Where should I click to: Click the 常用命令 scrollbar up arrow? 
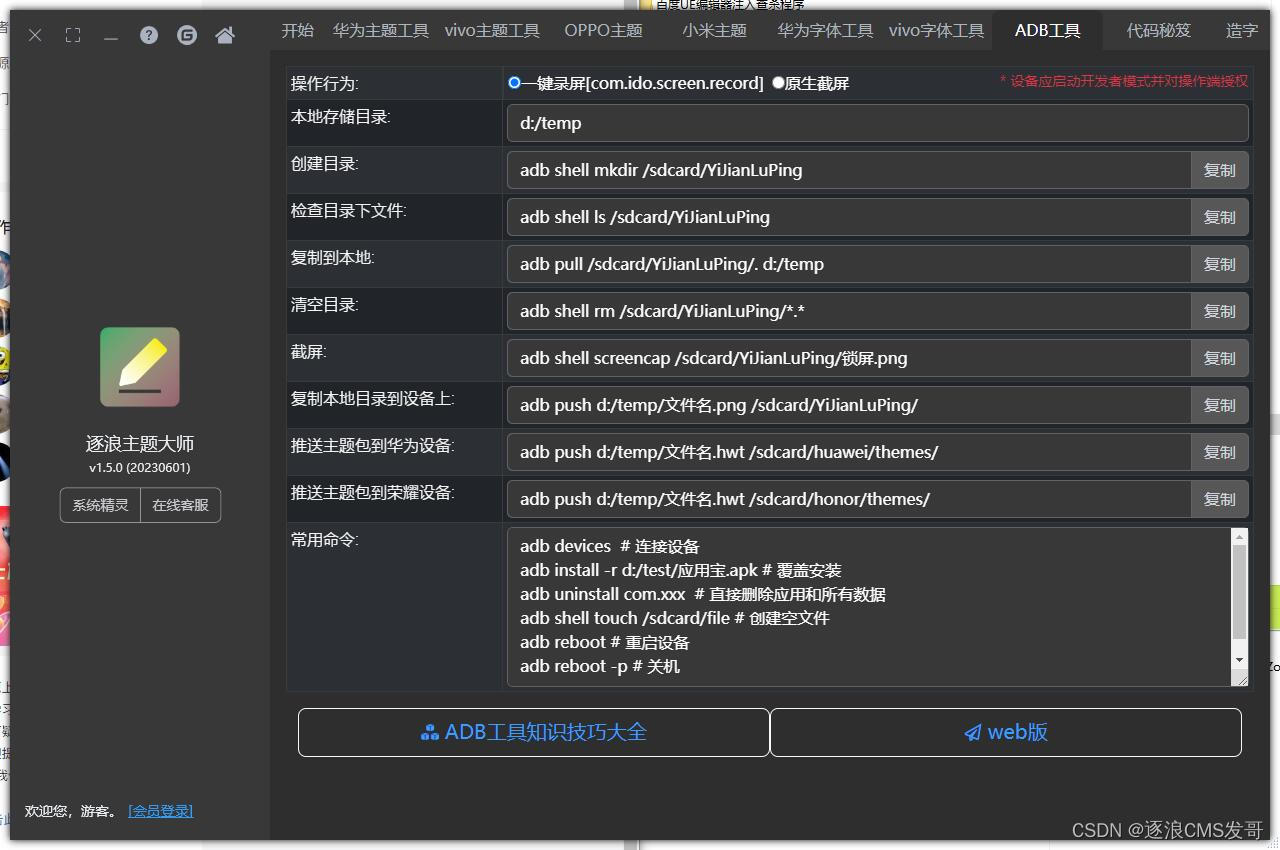[x=1240, y=537]
